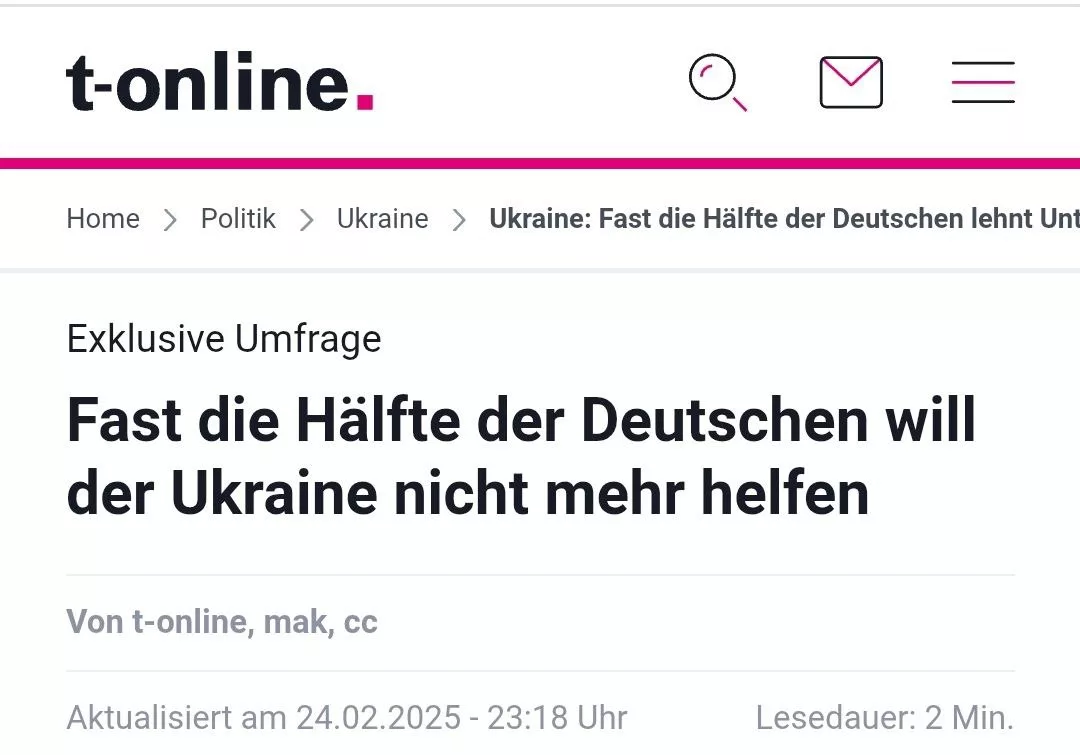Click the pink dot in the logo
This screenshot has width=1080, height=755.
(x=365, y=101)
